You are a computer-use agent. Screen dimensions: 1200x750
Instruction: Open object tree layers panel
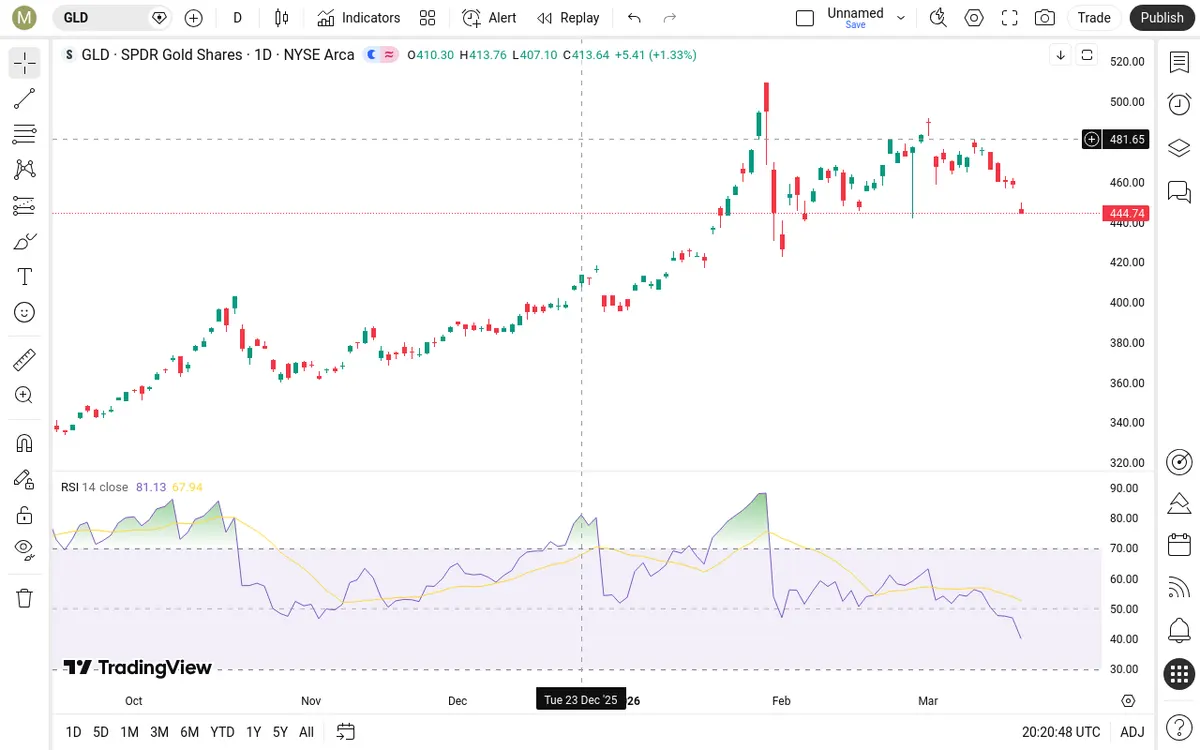click(x=1179, y=148)
